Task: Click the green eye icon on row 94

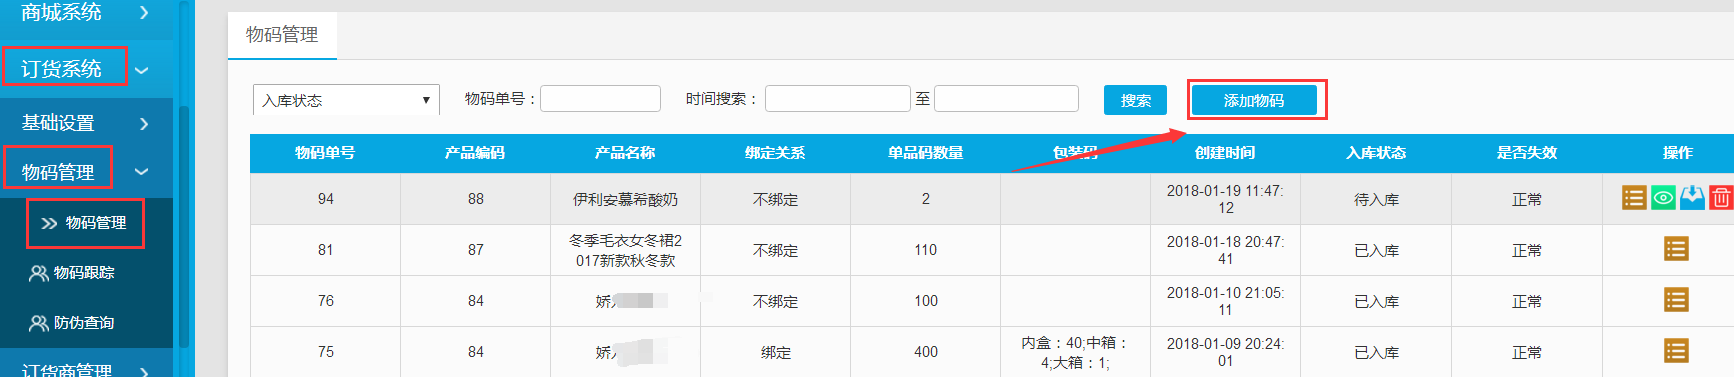Action: click(1663, 198)
